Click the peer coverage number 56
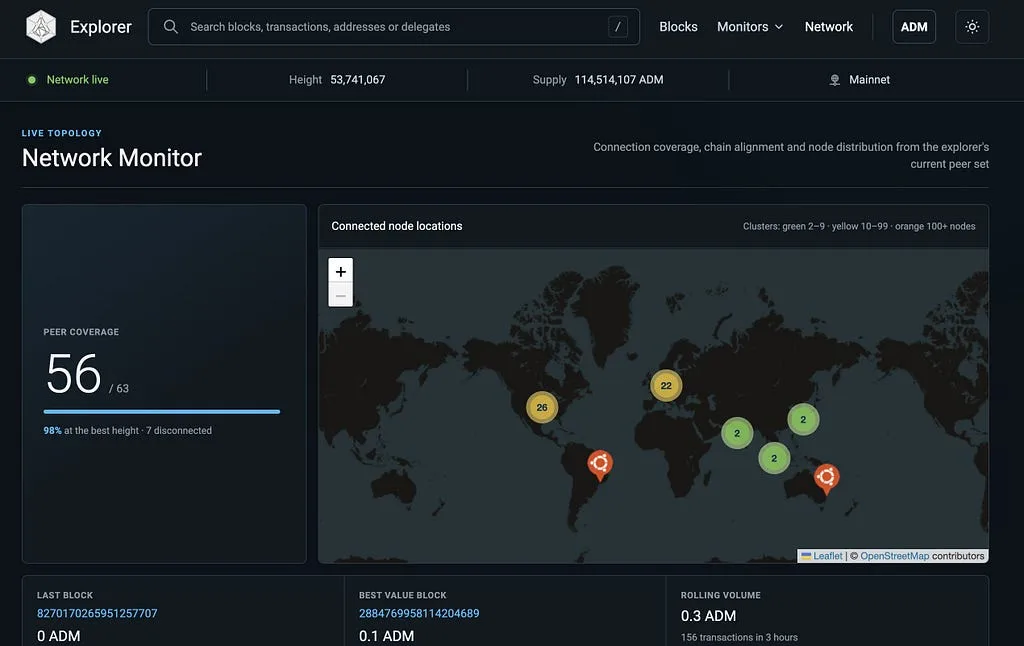 click(x=73, y=374)
